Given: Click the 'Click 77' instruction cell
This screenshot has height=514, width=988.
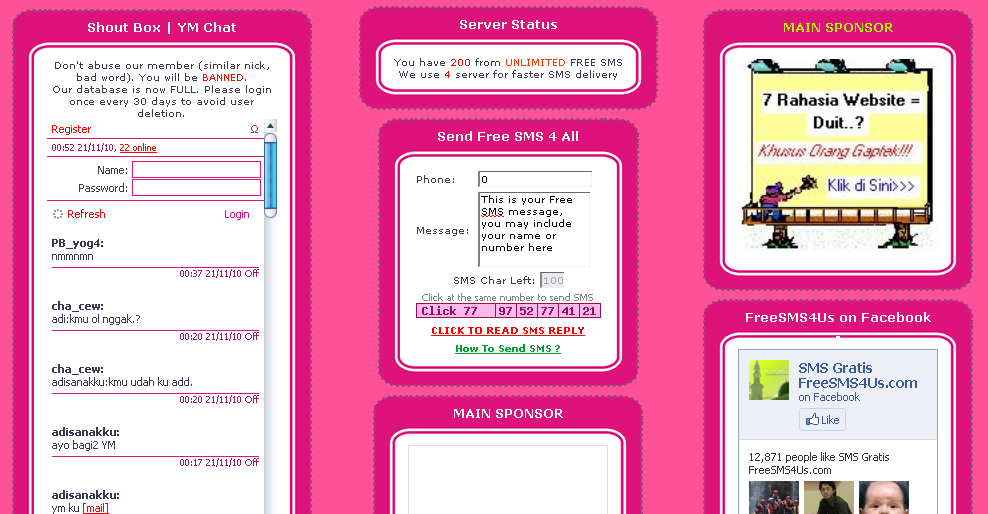Looking at the screenshot, I should pos(456,311).
